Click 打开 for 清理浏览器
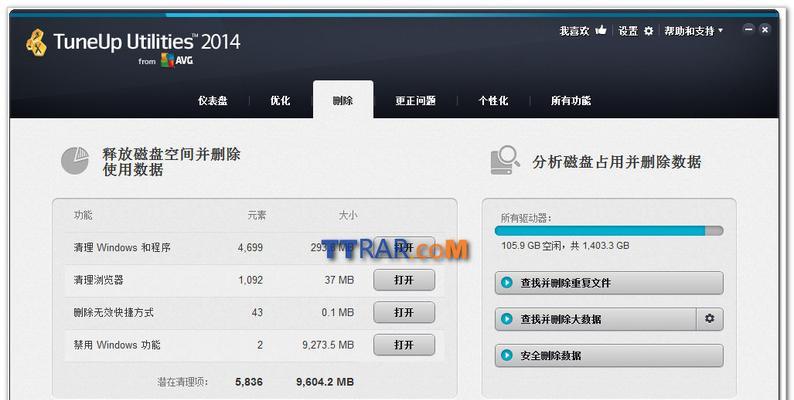This screenshot has width=794, height=400. (404, 280)
